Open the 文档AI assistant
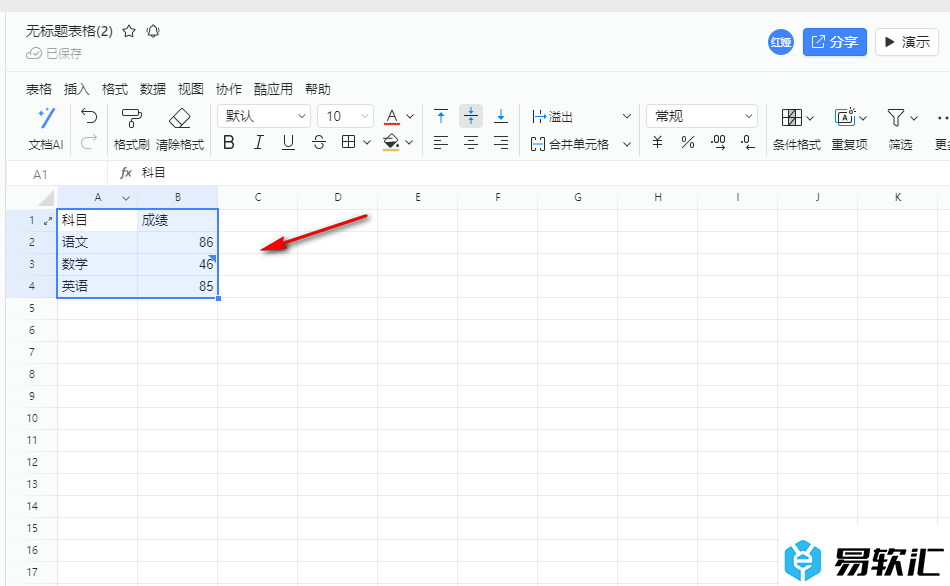Image resolution: width=950 pixels, height=586 pixels. [x=46, y=128]
